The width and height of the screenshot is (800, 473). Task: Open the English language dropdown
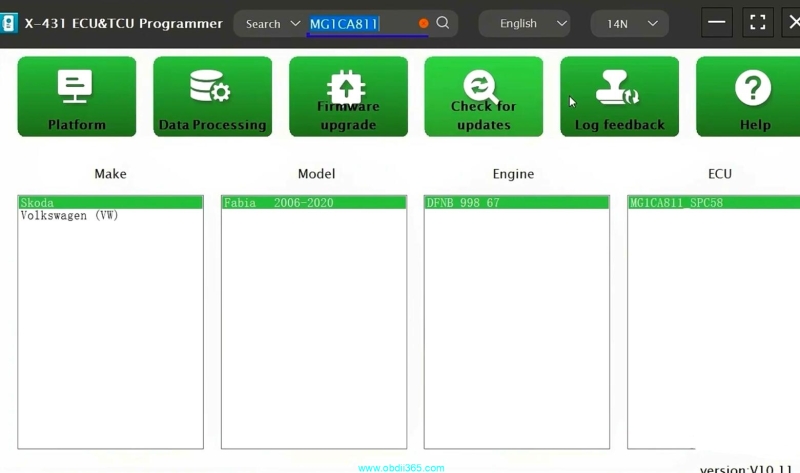click(x=524, y=23)
